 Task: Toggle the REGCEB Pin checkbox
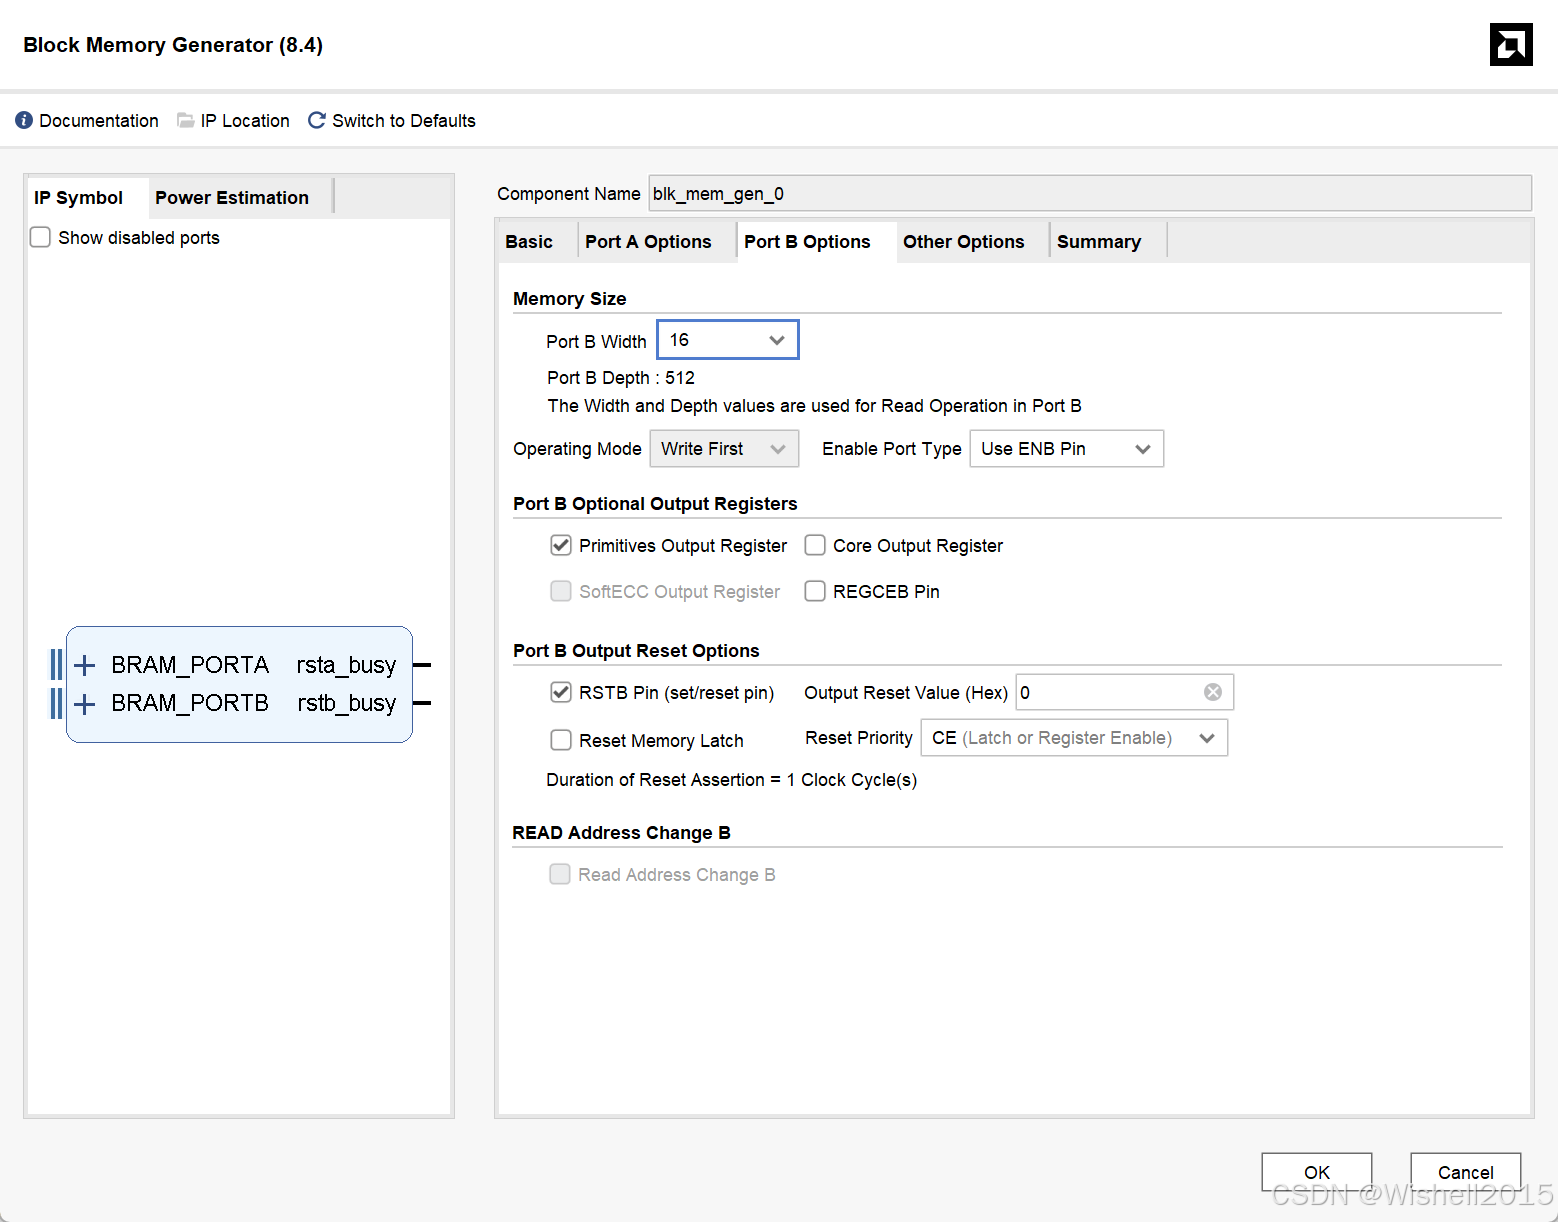point(815,591)
